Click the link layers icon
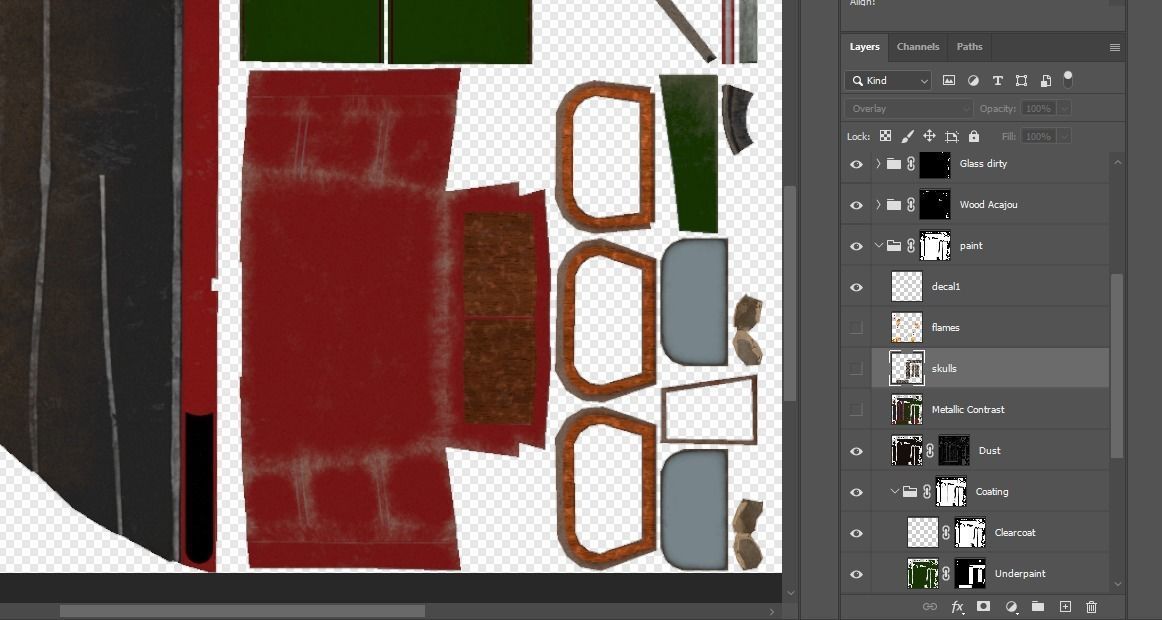The width and height of the screenshot is (1162, 620). click(x=929, y=607)
